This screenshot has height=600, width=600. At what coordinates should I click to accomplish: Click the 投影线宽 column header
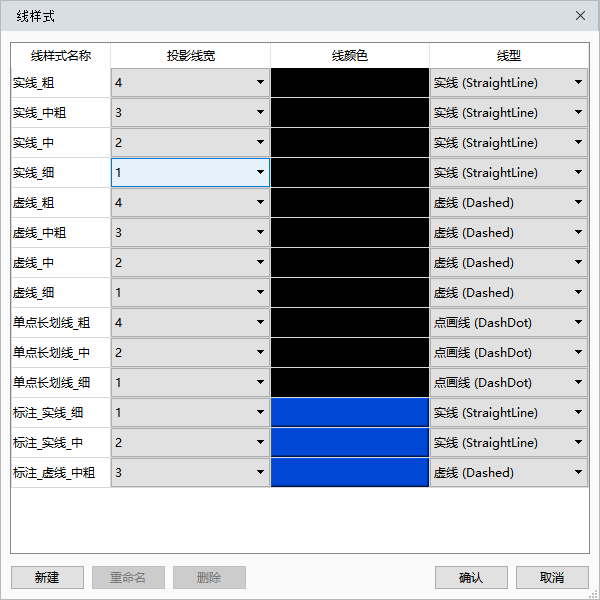tap(191, 55)
